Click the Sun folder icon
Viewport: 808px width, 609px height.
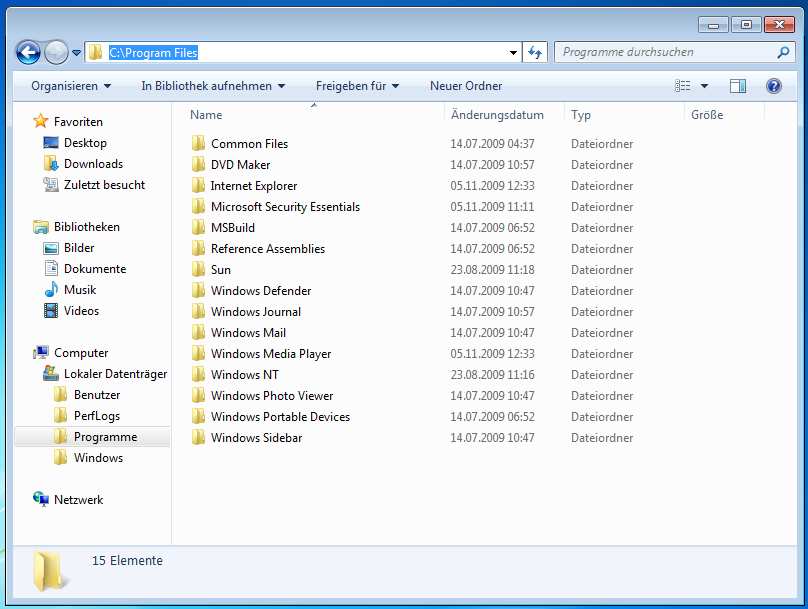pyautogui.click(x=198, y=269)
